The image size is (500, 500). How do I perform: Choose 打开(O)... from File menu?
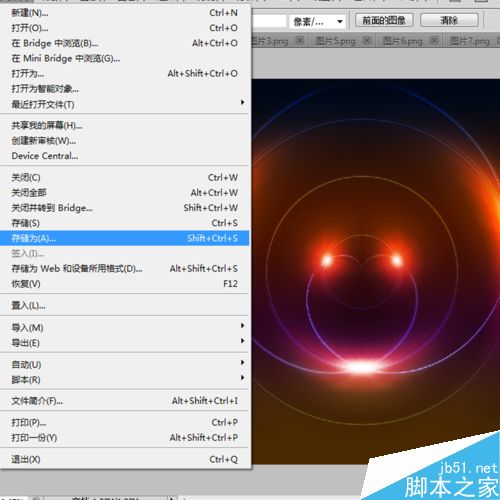[x=125, y=28]
